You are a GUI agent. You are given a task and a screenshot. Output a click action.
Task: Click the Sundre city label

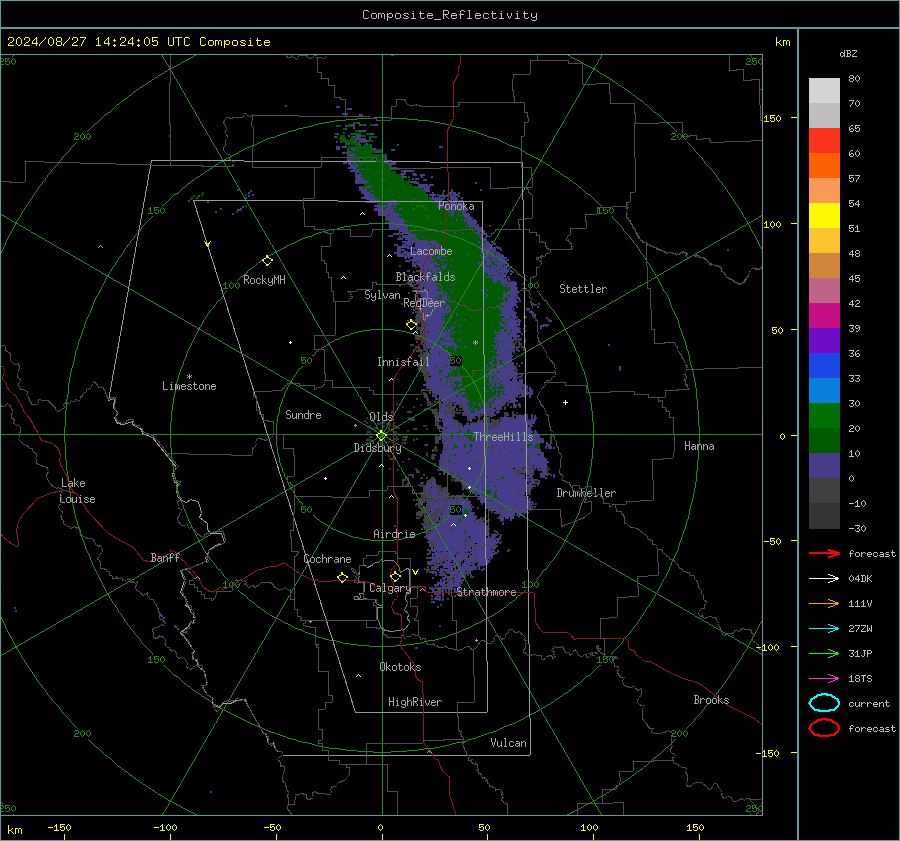pyautogui.click(x=303, y=414)
